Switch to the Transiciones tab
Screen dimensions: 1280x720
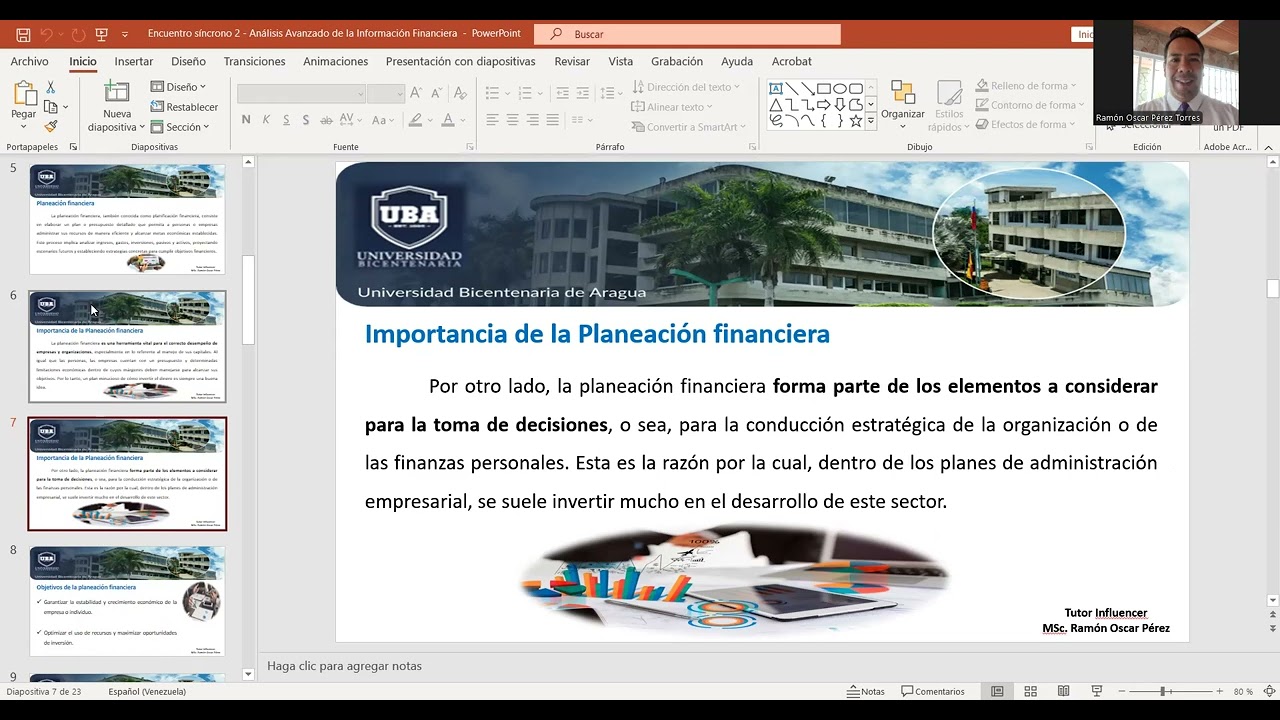254,61
